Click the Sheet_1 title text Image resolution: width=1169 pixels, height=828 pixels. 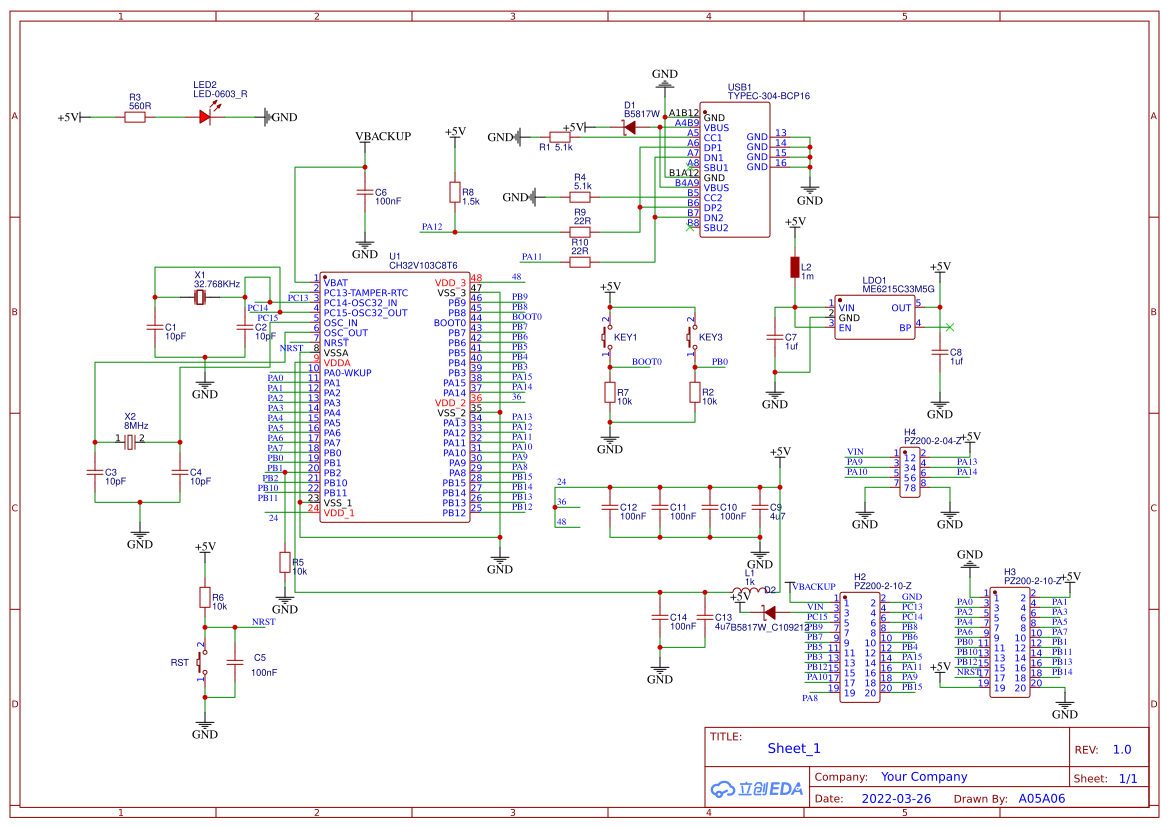click(x=794, y=748)
